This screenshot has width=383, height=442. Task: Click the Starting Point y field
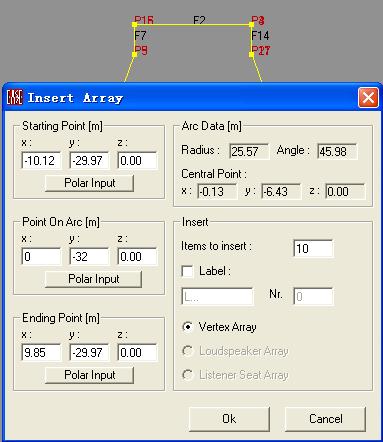[89, 161]
